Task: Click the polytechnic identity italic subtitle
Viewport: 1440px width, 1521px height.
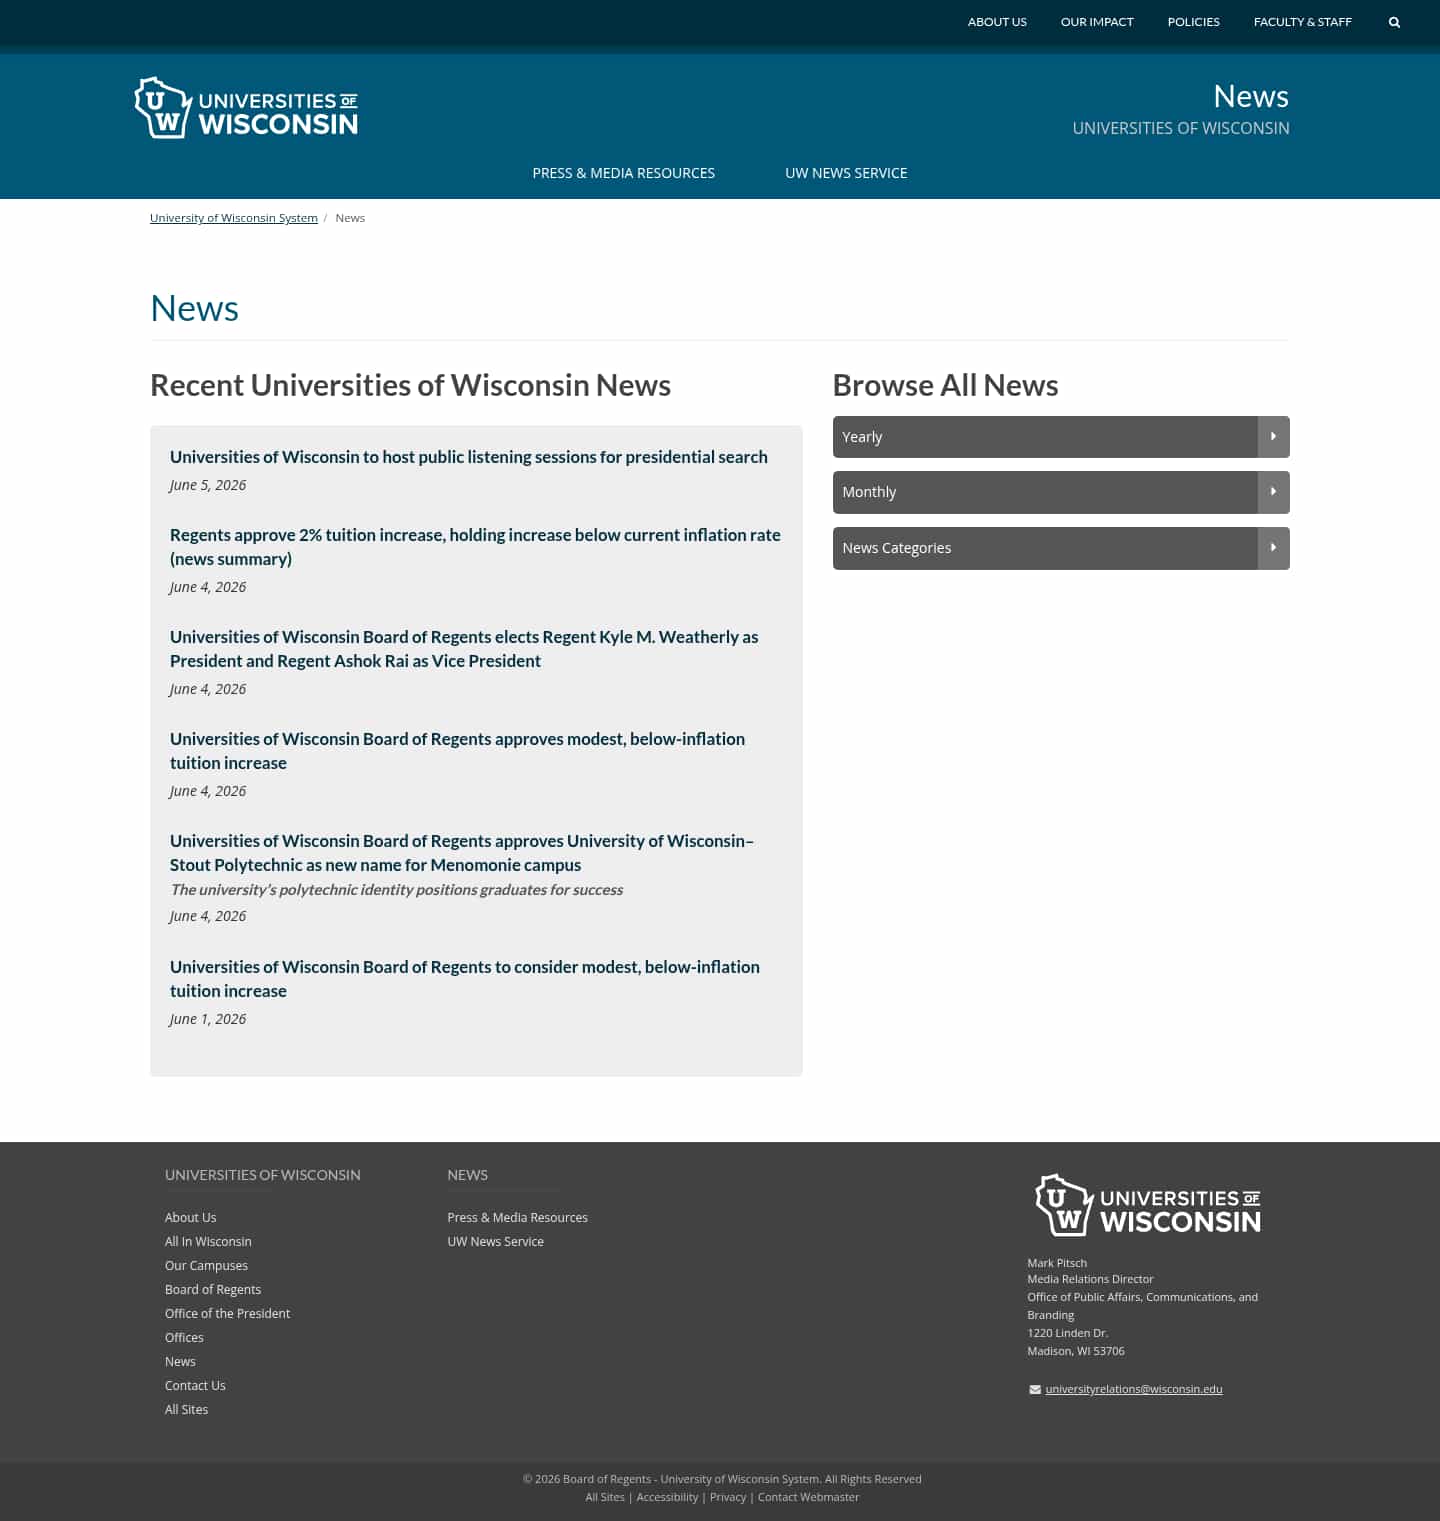Action: (x=397, y=890)
